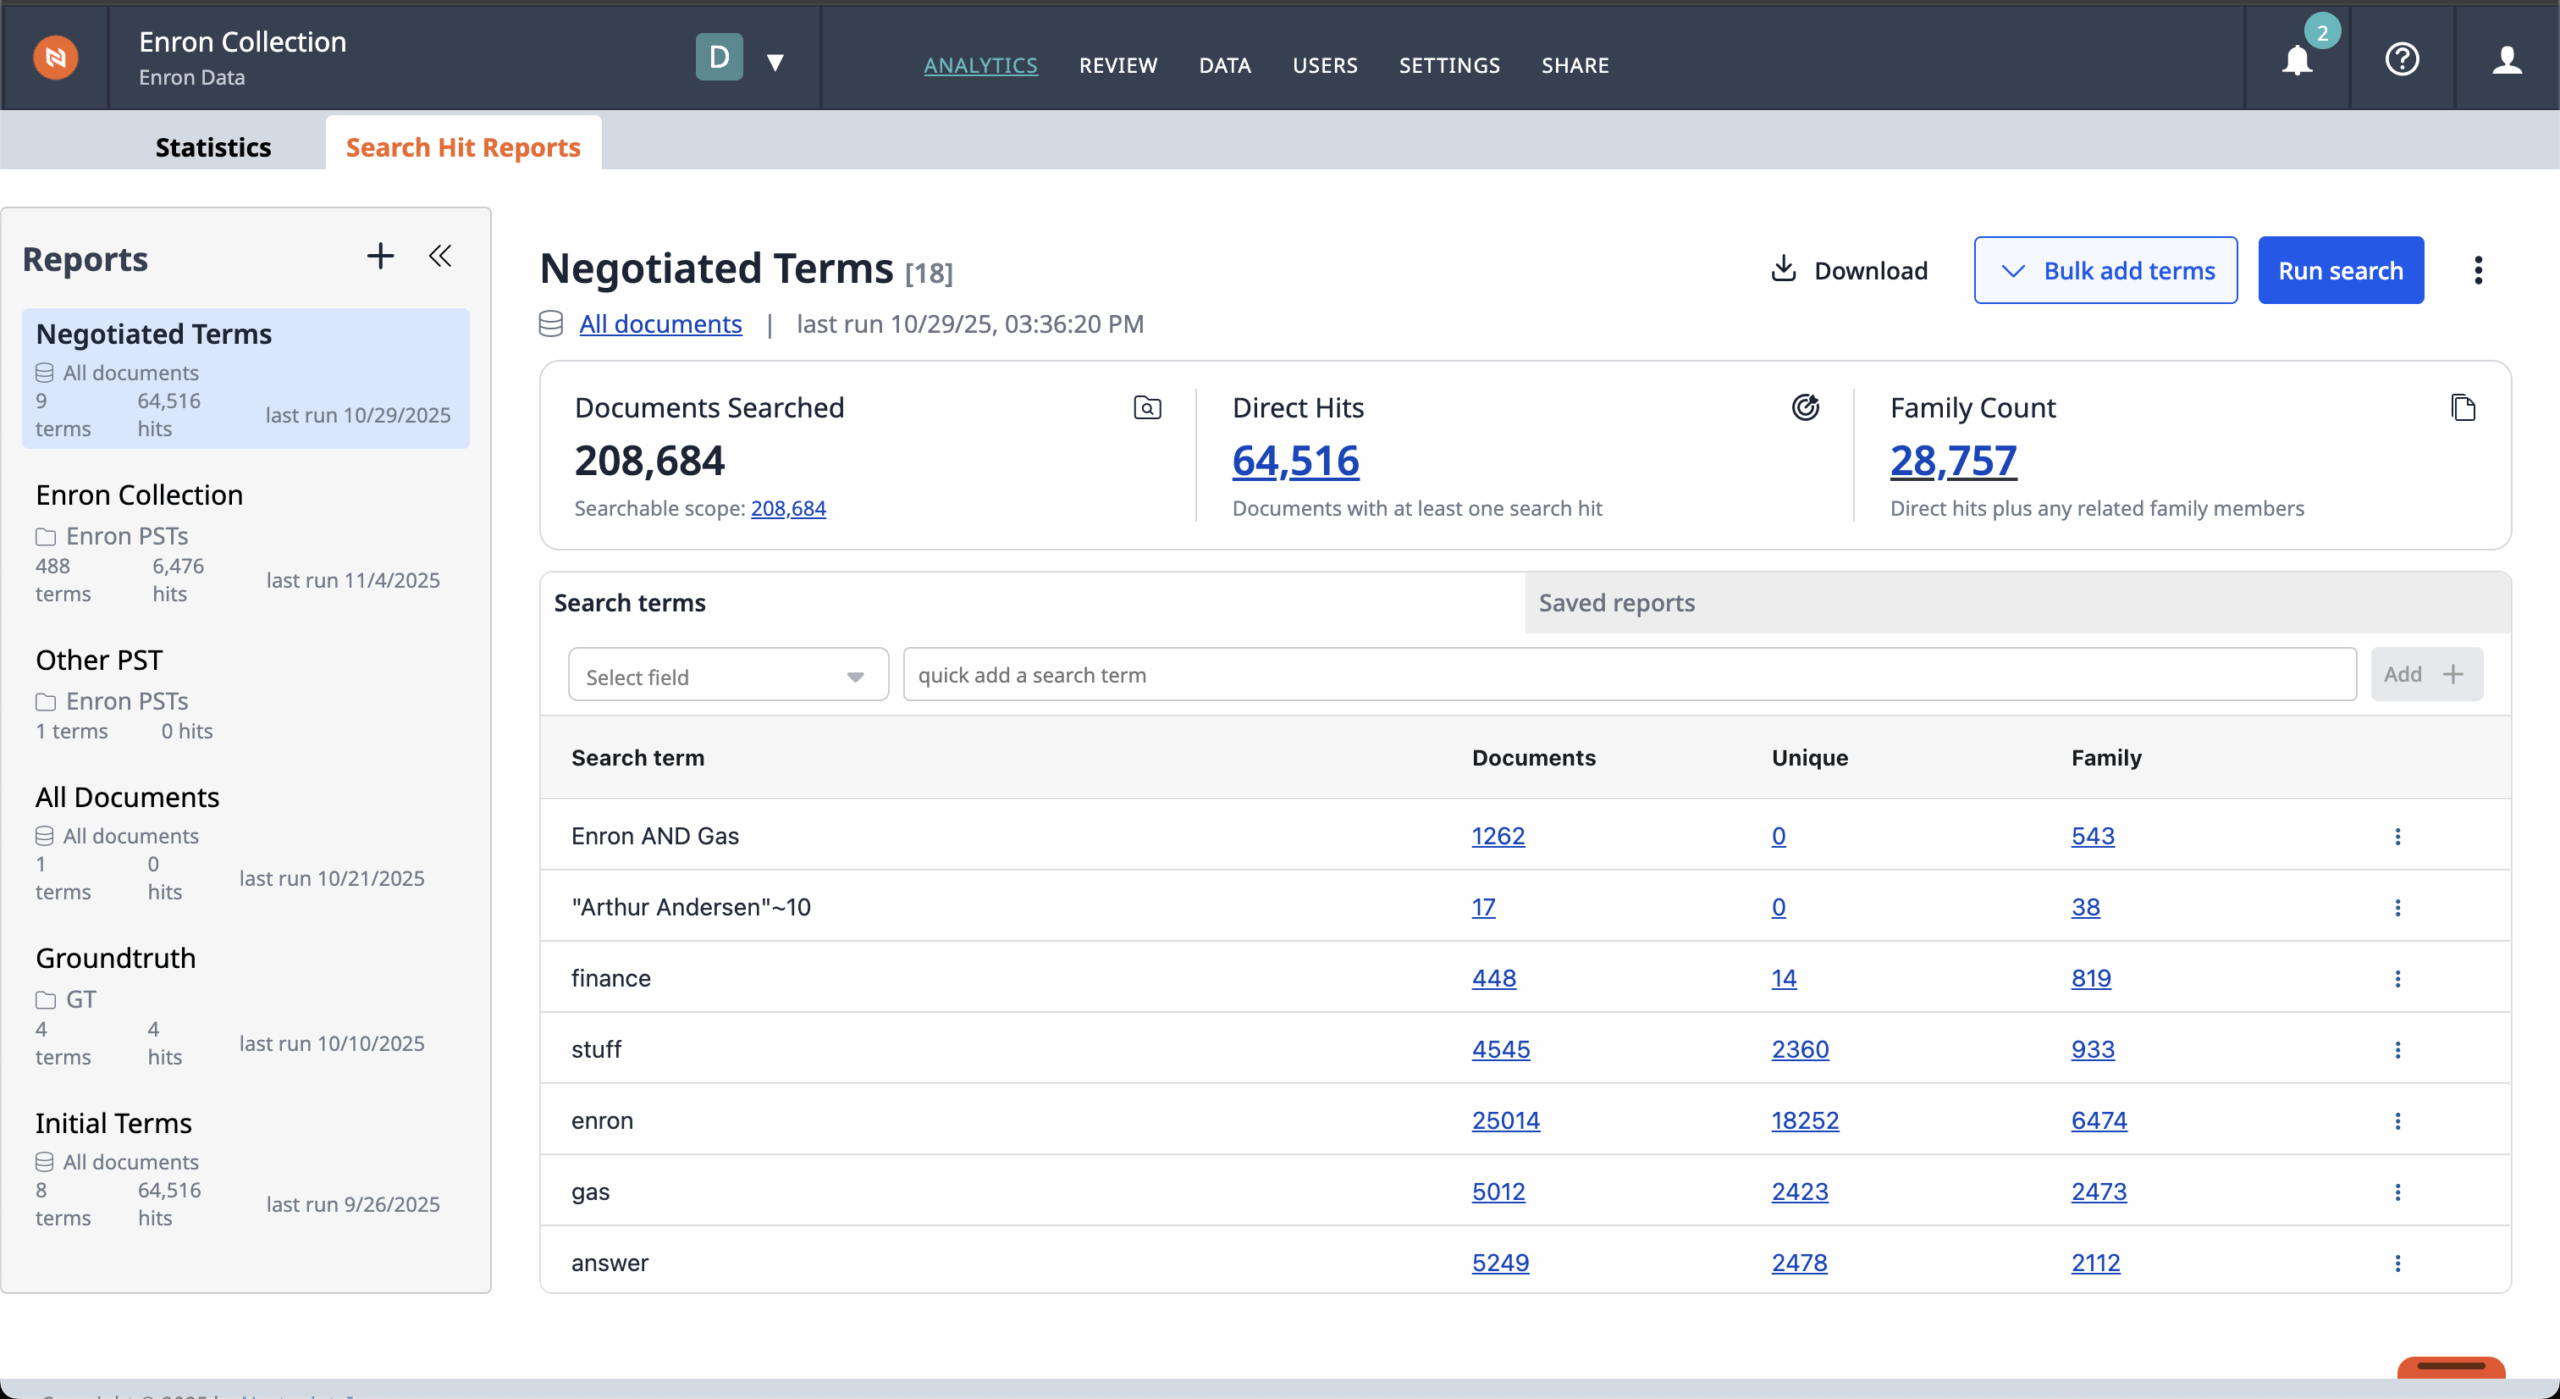Open the All documents link
Viewport: 2560px width, 1399px height.
coord(661,323)
